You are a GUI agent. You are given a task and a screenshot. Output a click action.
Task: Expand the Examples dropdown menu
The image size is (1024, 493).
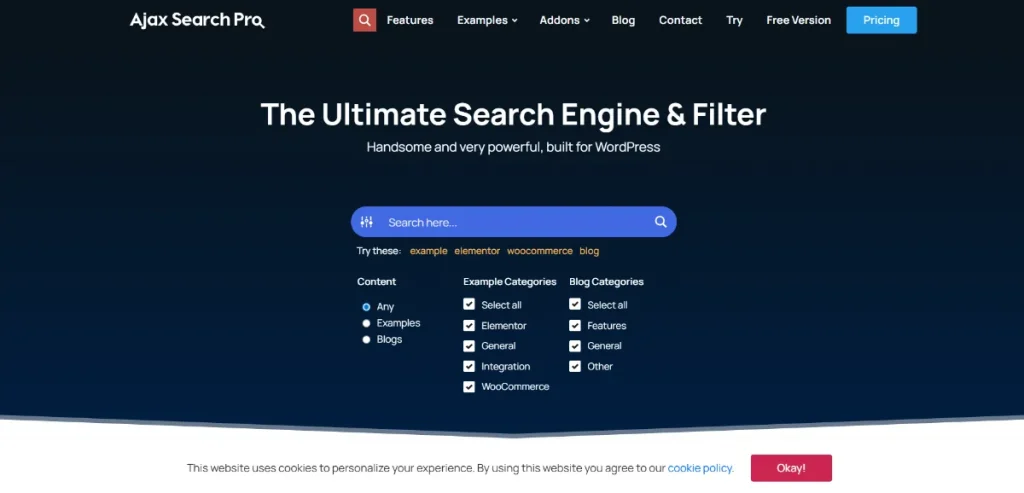pyautogui.click(x=487, y=20)
